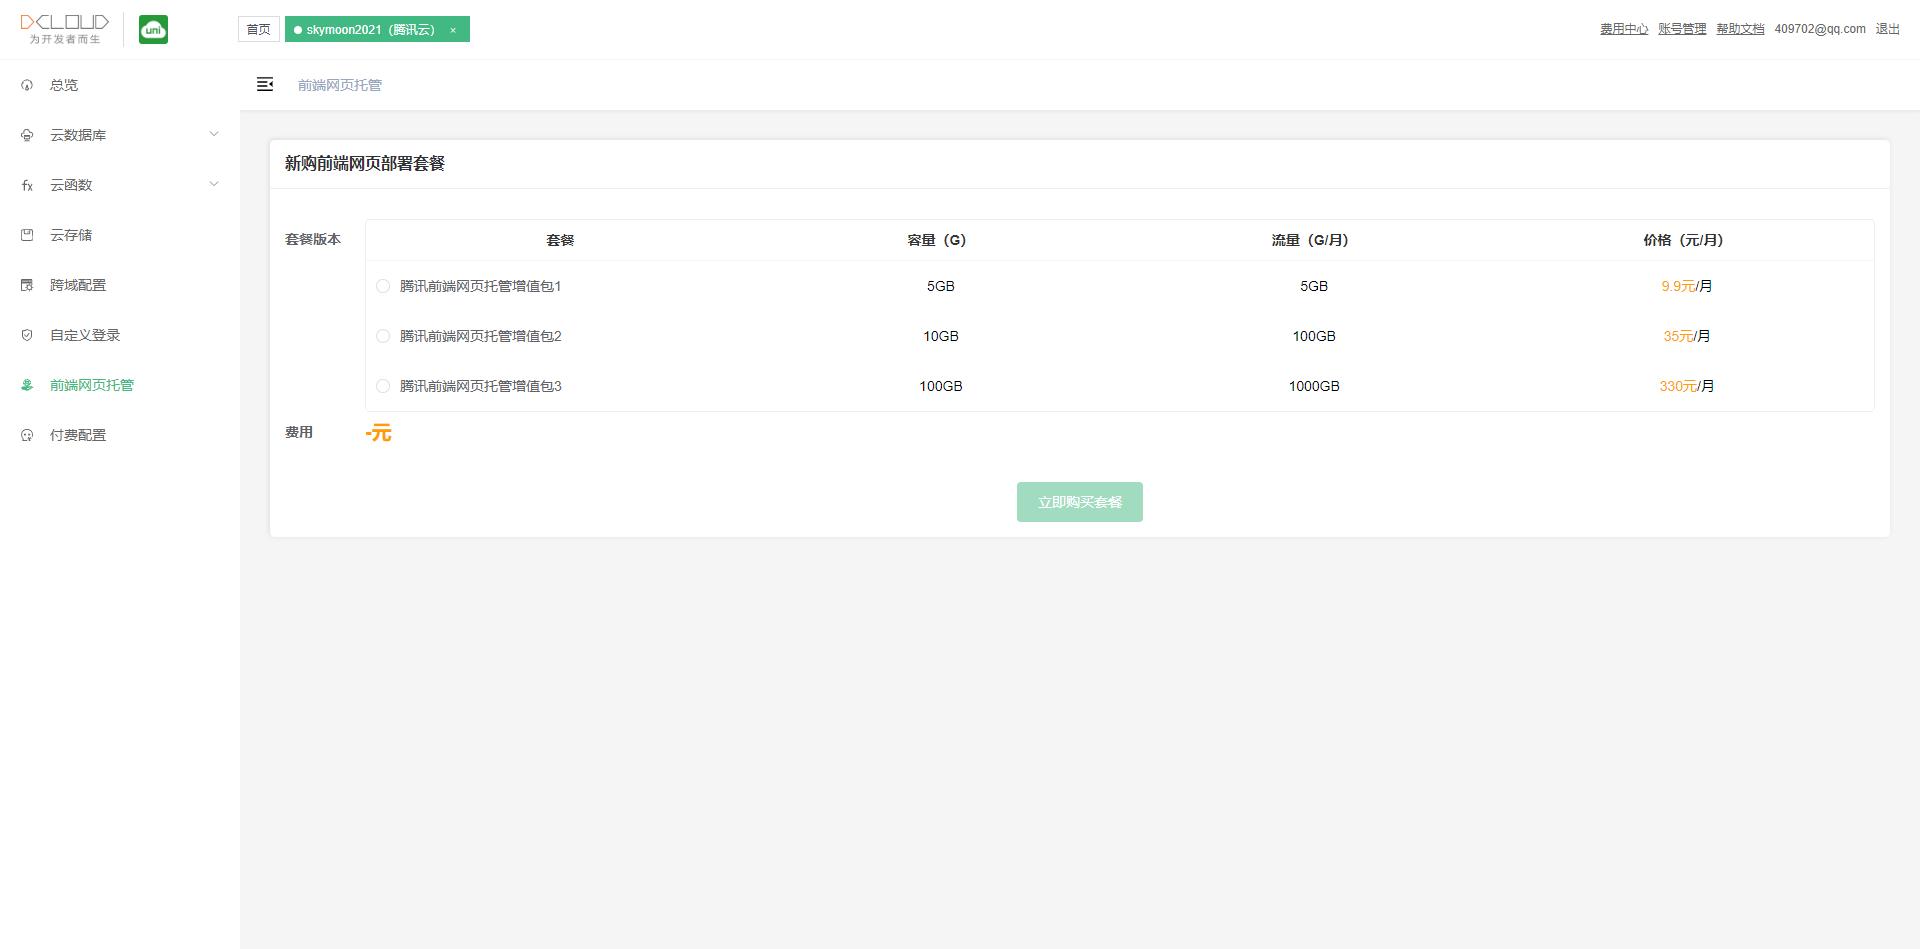Open the 首页 tab
Viewport: 1920px width, 949px height.
click(x=258, y=29)
